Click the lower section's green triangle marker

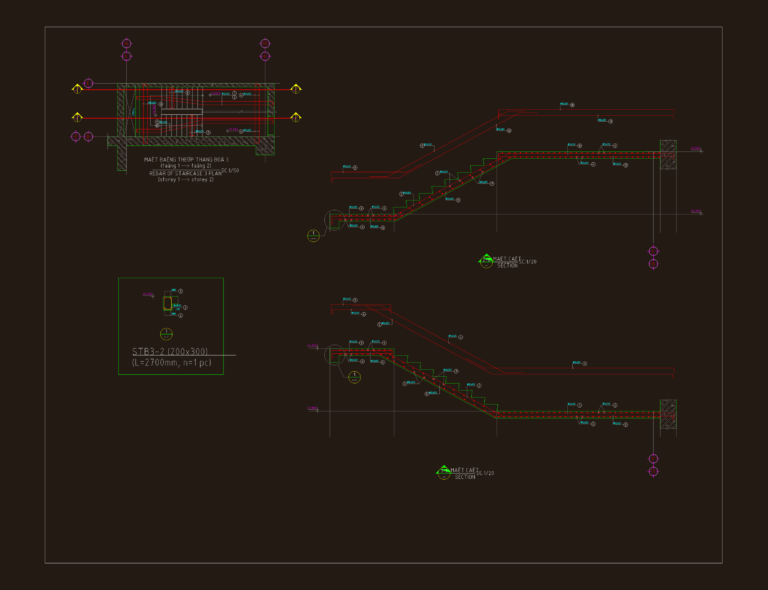pyautogui.click(x=443, y=470)
